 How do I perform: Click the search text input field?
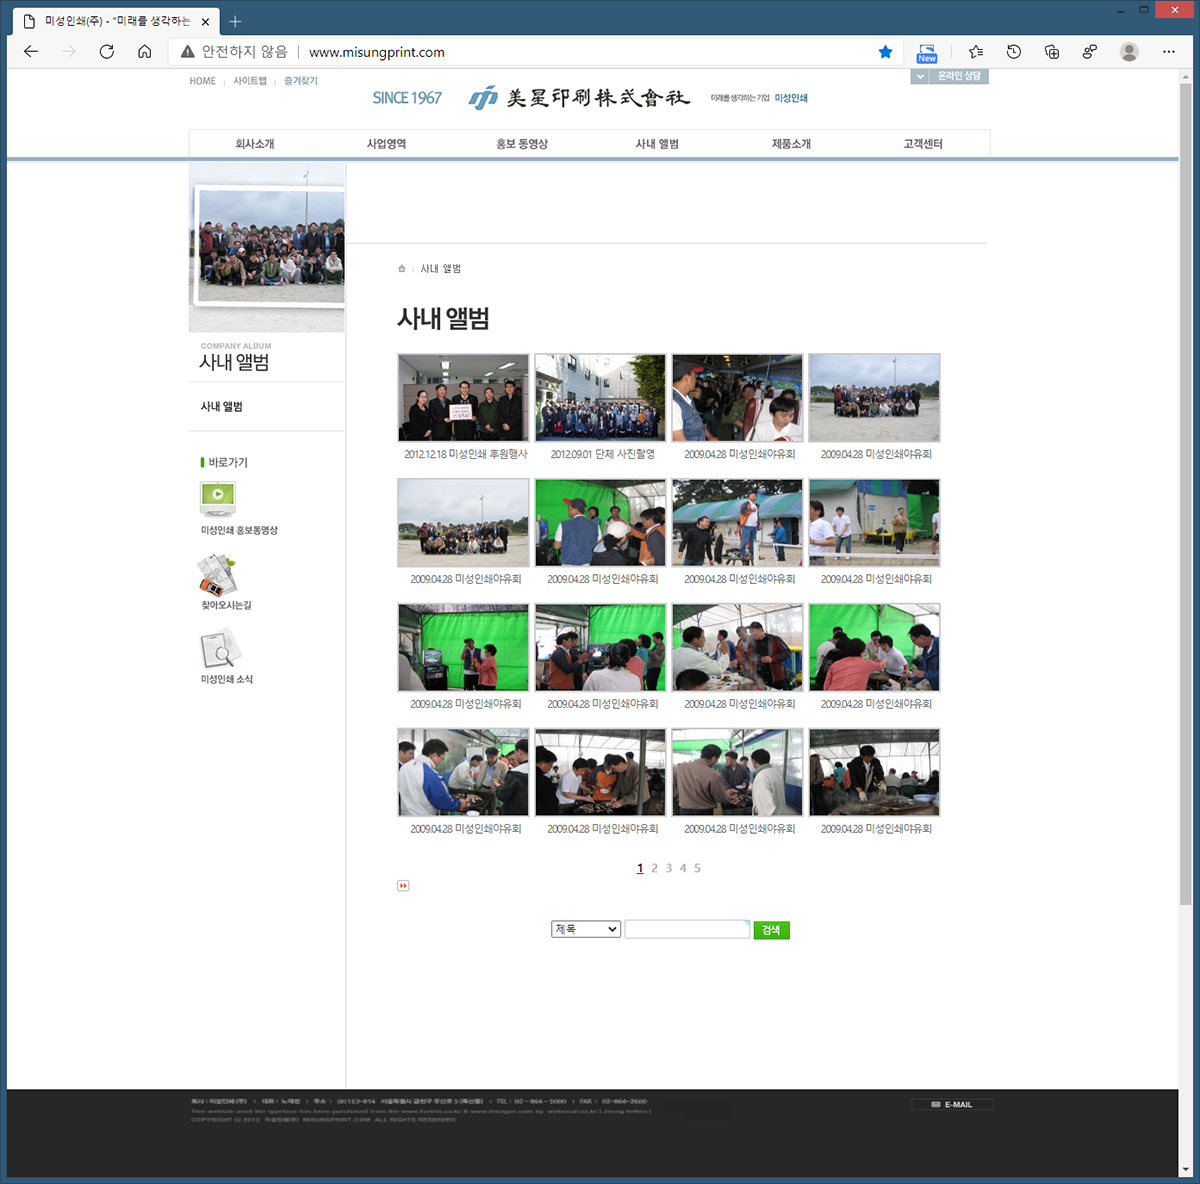pos(687,929)
